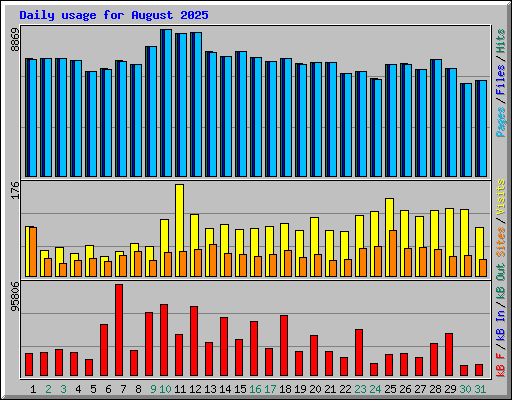Image resolution: width=512 pixels, height=400 pixels.
Task: Click the 'Hits' legend label
Action: (x=501, y=41)
